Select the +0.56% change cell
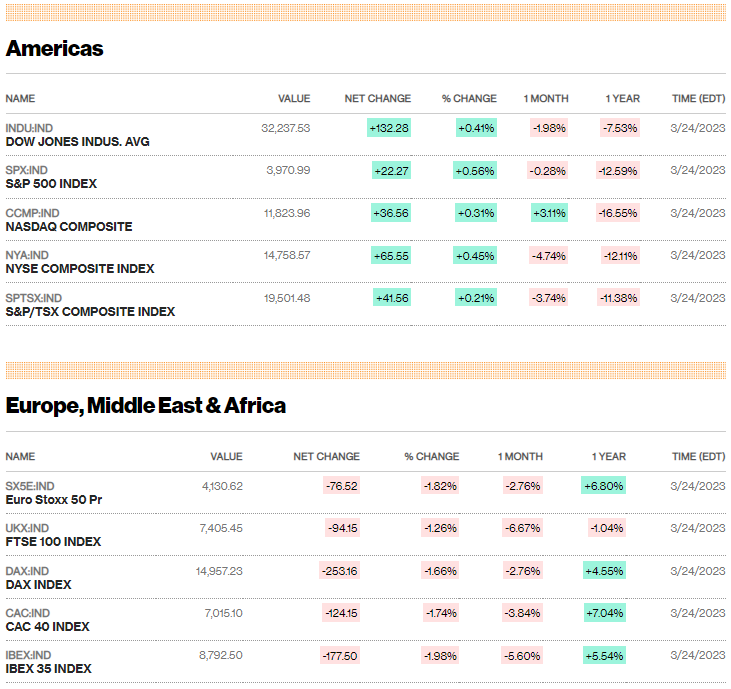The height and width of the screenshot is (689, 731). pos(475,171)
